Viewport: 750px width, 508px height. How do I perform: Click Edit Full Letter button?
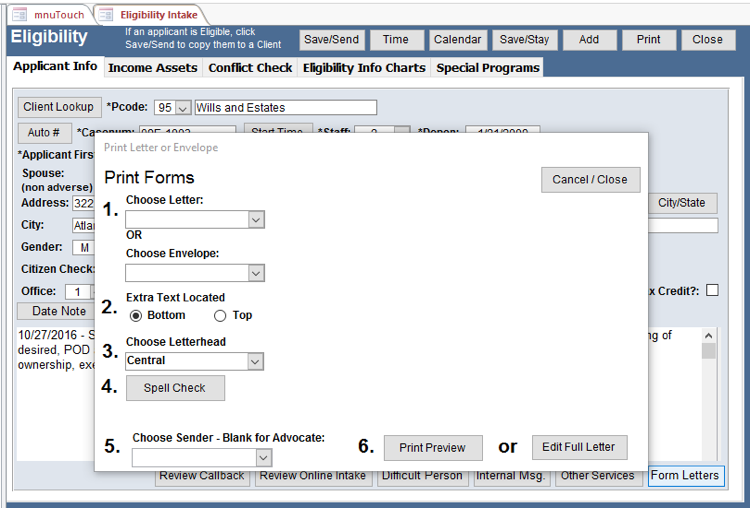pyautogui.click(x=579, y=447)
